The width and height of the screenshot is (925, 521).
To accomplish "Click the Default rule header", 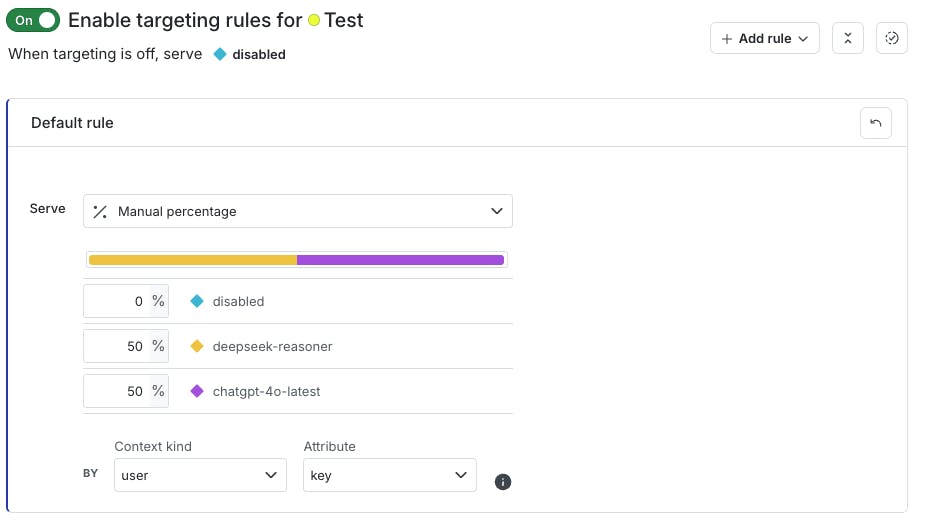I will (x=72, y=123).
